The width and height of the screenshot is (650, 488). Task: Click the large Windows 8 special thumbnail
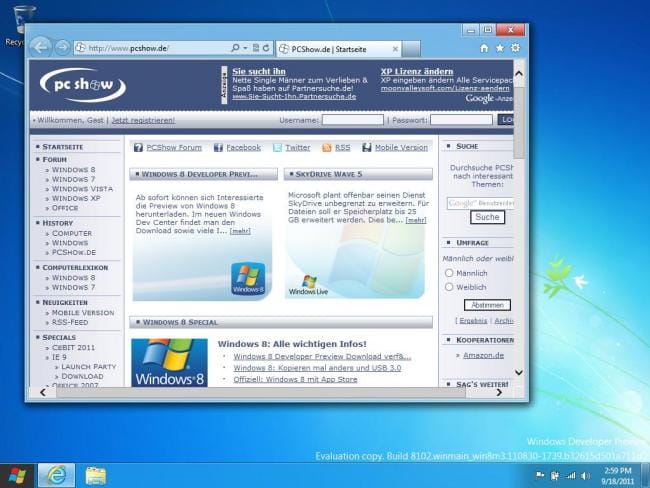tap(169, 363)
